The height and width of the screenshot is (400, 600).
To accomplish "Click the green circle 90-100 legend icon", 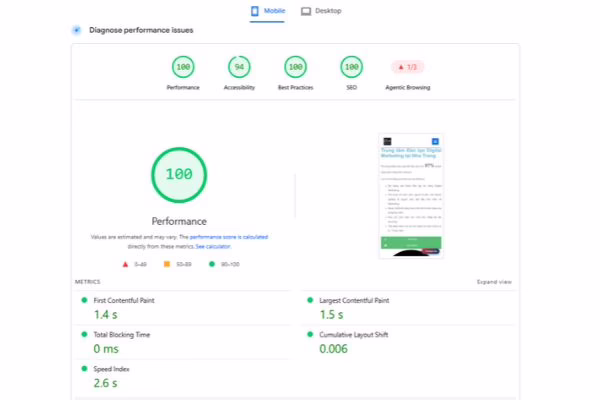I will (x=212, y=264).
